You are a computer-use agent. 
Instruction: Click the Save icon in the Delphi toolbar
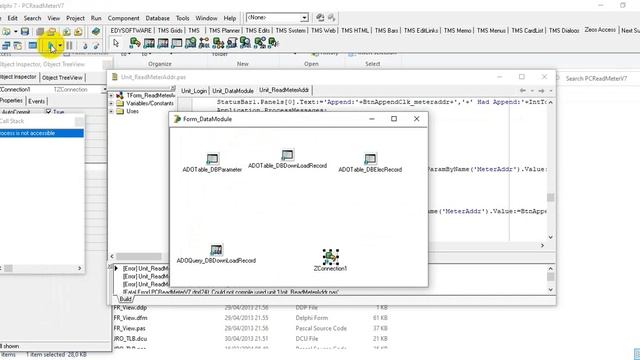pyautogui.click(x=25, y=31)
